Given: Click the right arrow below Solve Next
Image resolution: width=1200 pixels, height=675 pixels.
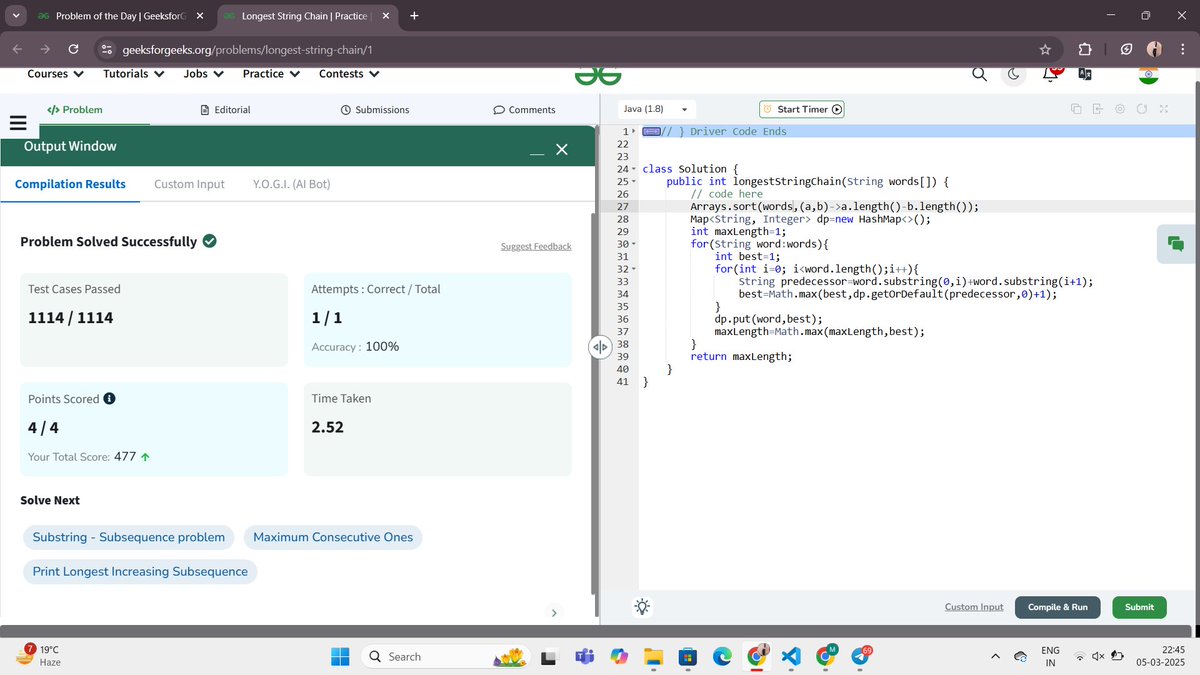Looking at the screenshot, I should tap(553, 612).
